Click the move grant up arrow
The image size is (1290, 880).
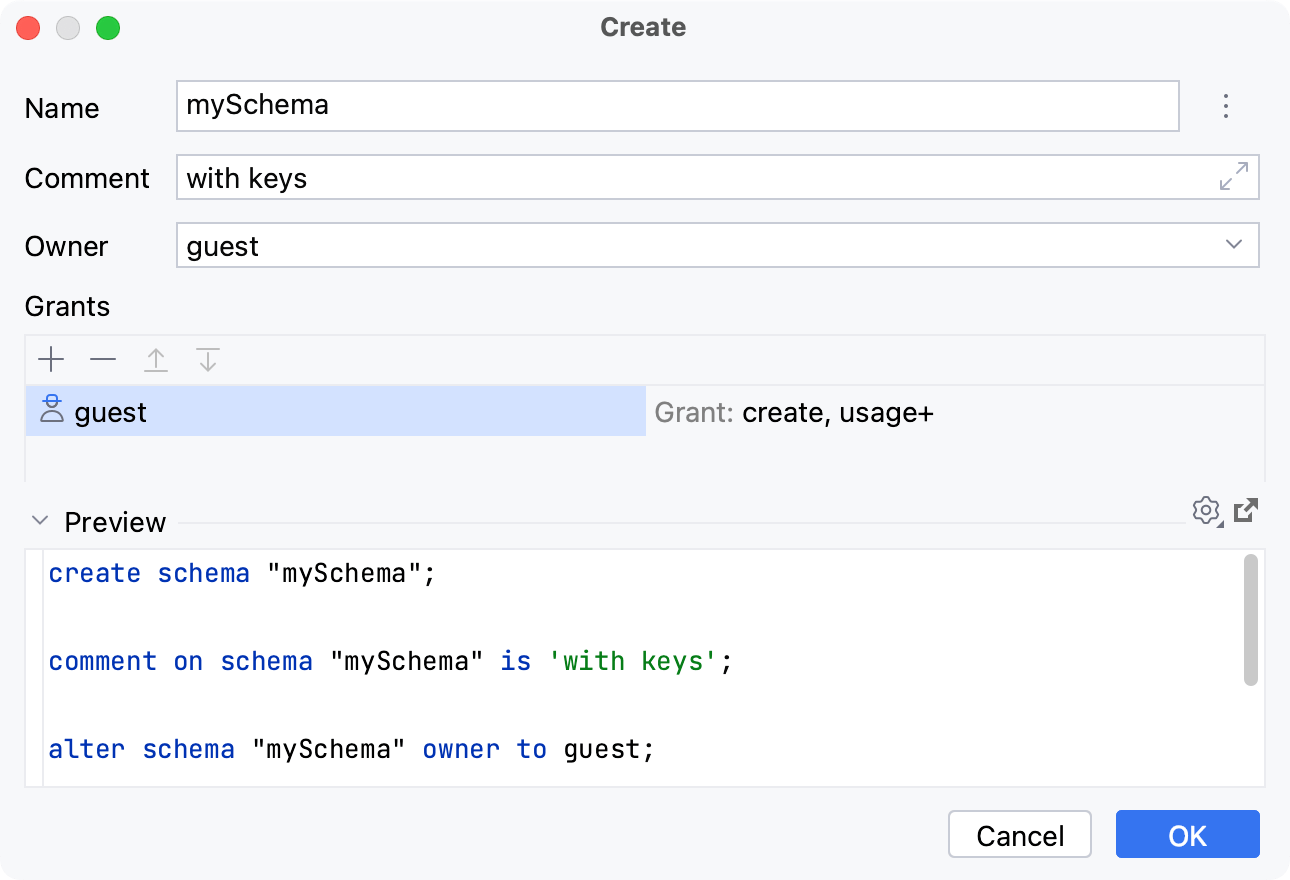click(x=156, y=359)
